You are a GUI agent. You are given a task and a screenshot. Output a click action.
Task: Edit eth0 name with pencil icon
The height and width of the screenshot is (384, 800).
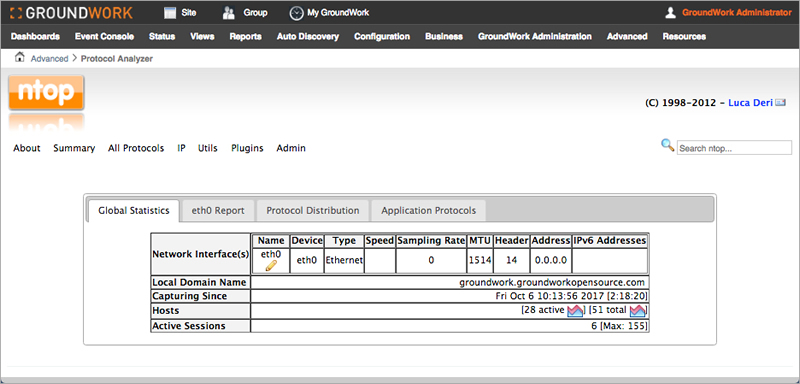(271, 265)
